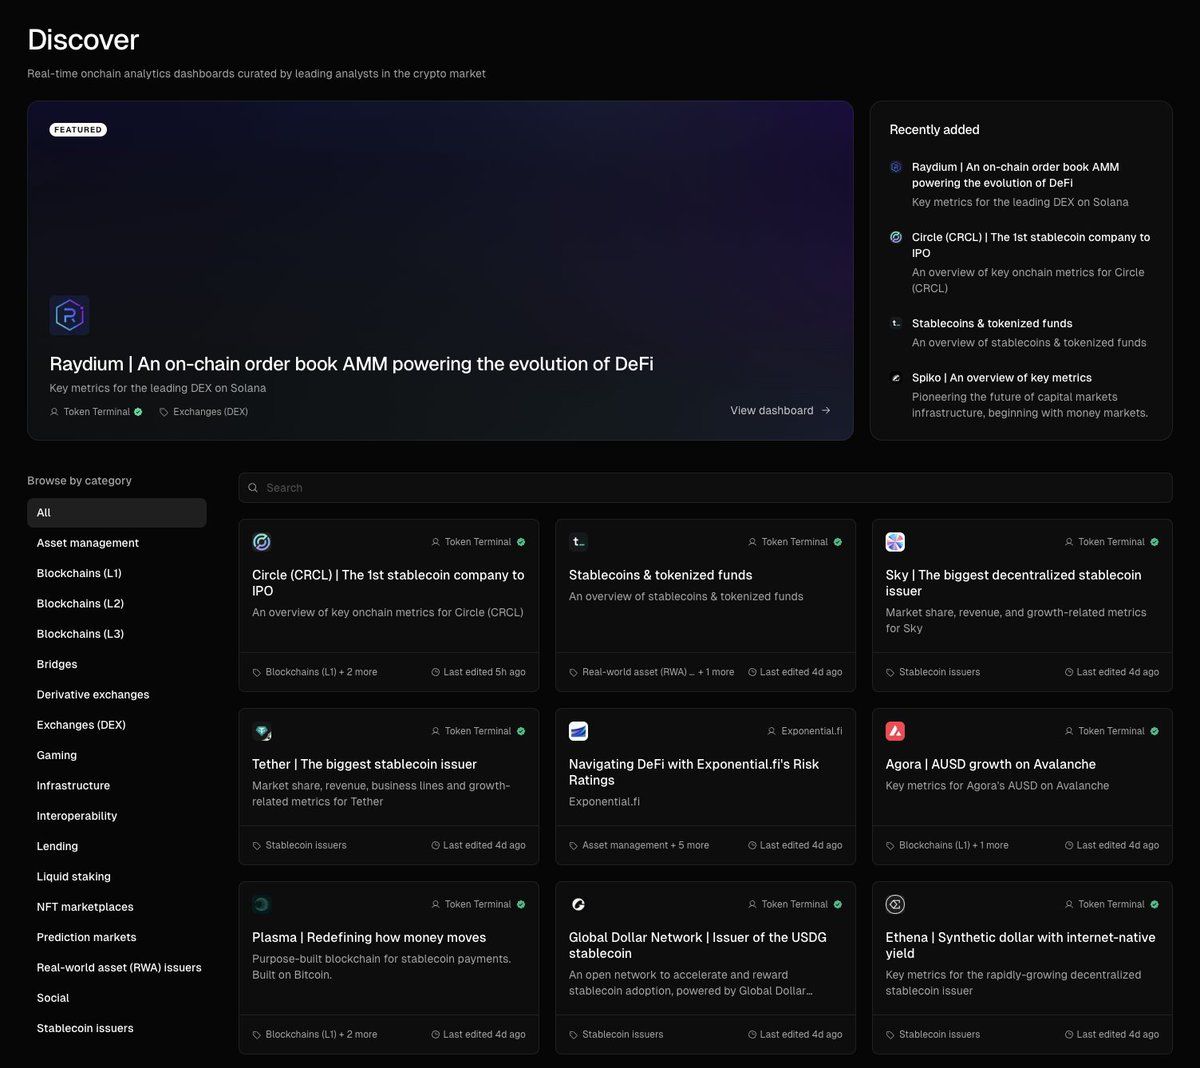
Task: Click verified badge on featured Token Terminal author
Action: click(138, 412)
